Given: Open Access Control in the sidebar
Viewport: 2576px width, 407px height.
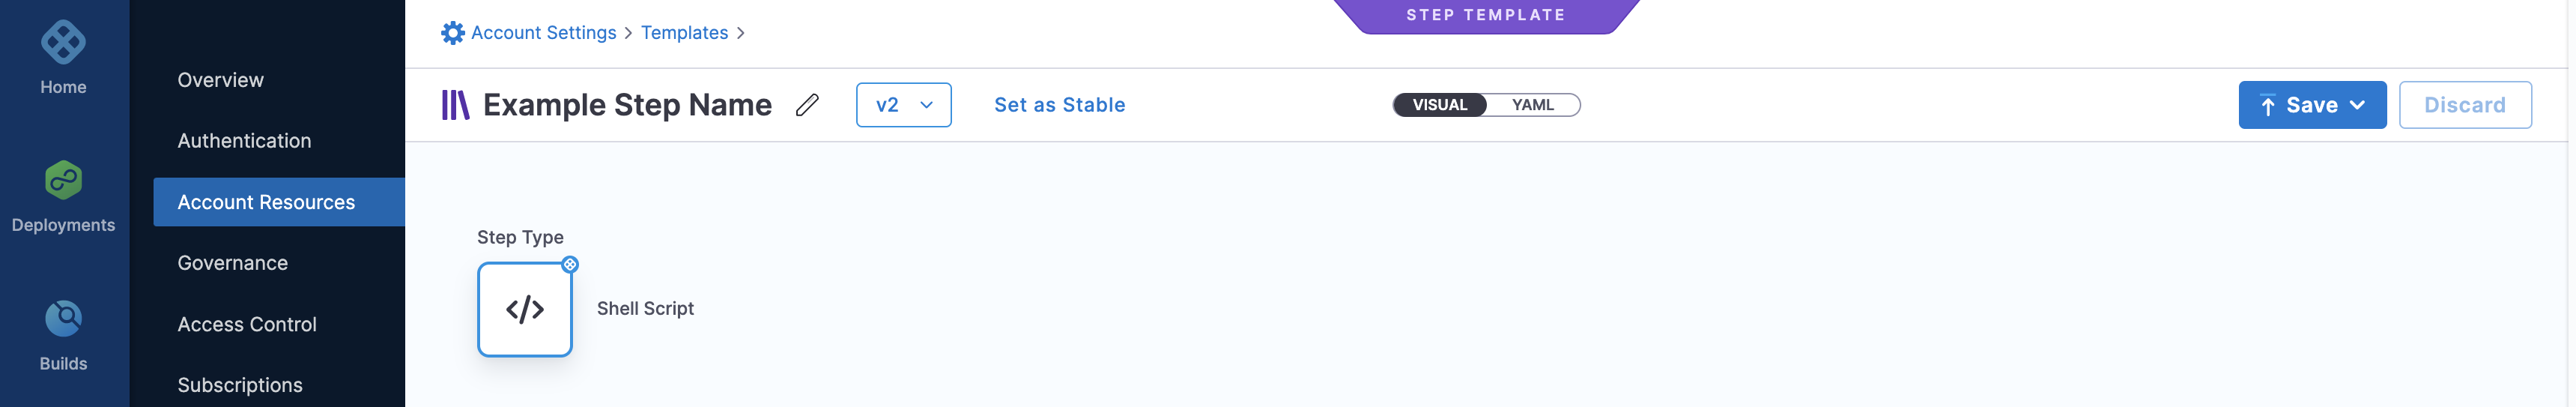Looking at the screenshot, I should click(x=247, y=324).
